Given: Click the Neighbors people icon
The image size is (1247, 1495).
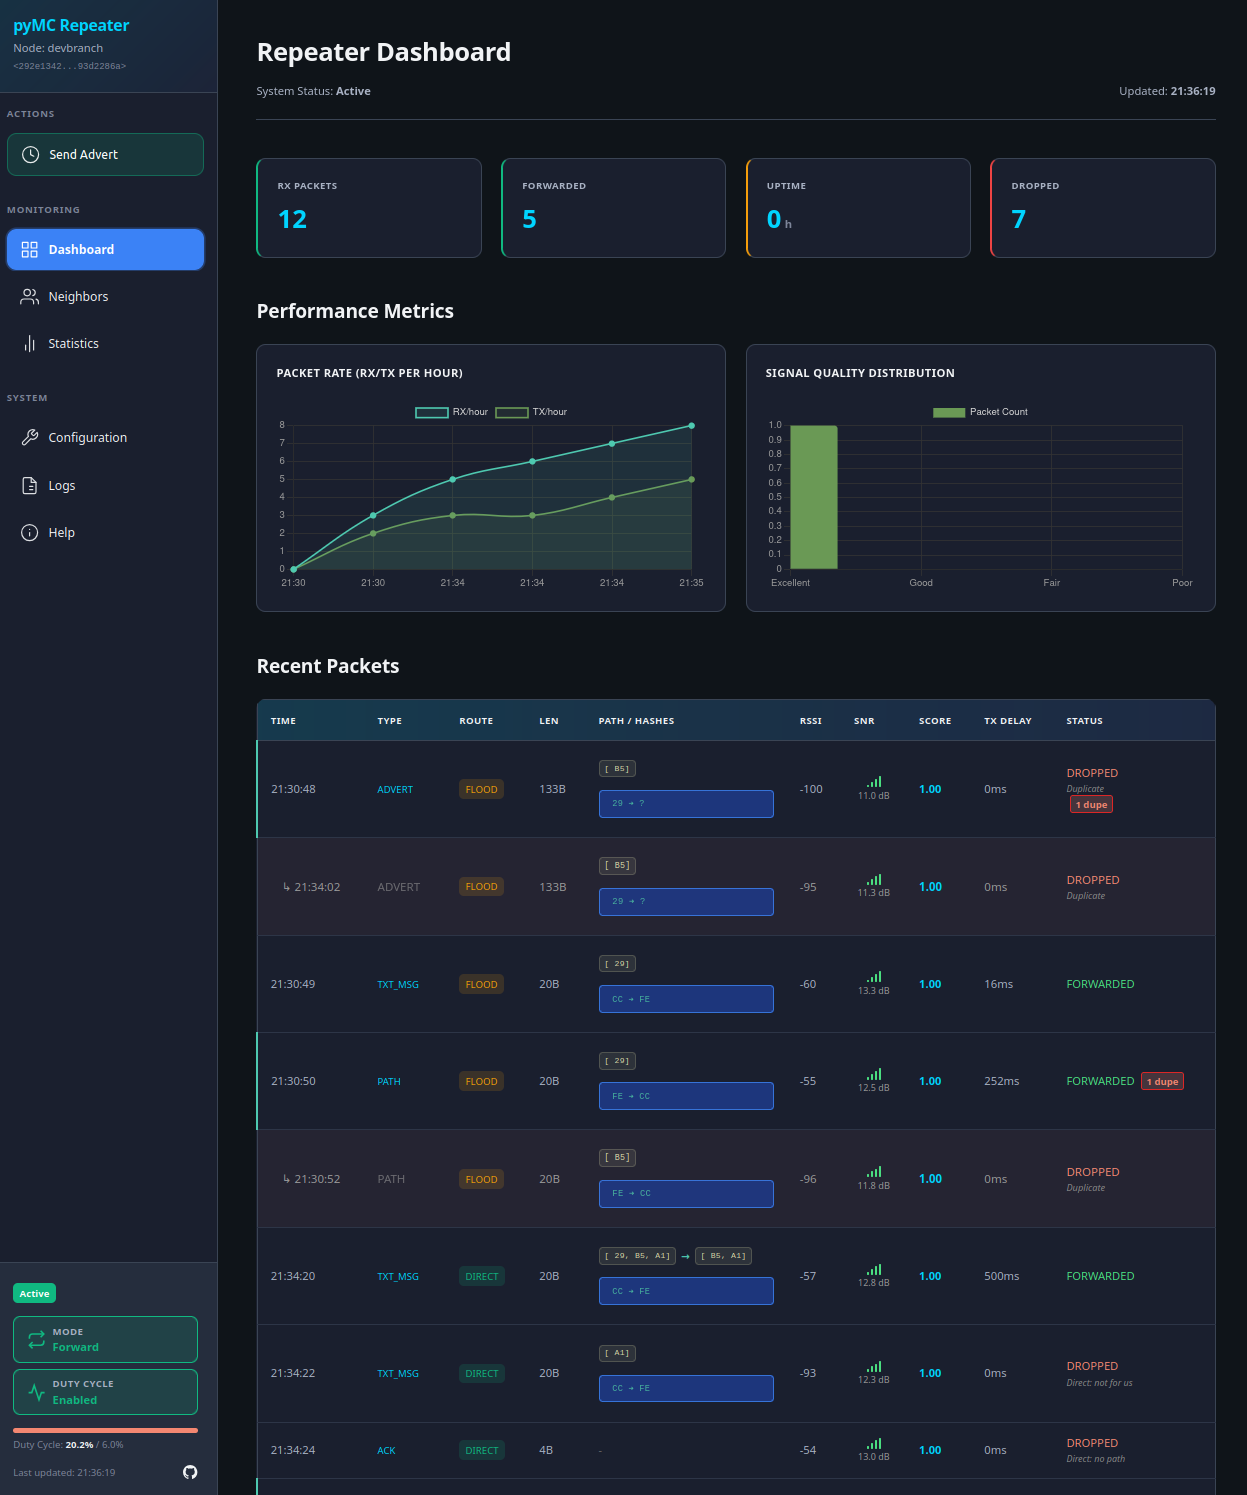Looking at the screenshot, I should 29,296.
